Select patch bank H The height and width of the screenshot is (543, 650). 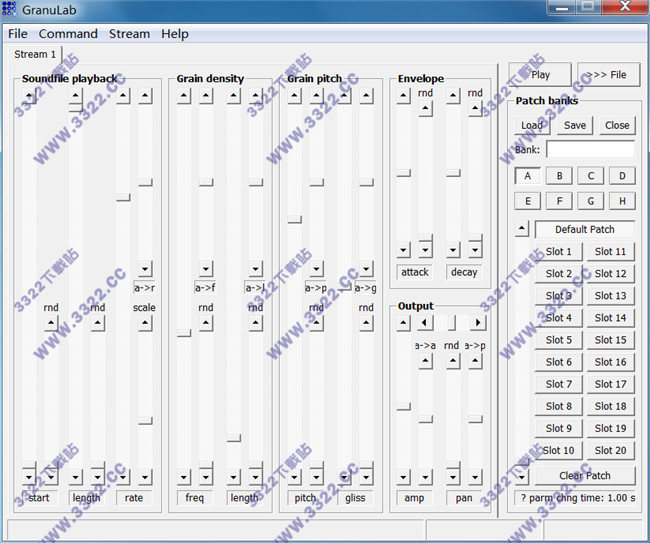(622, 201)
